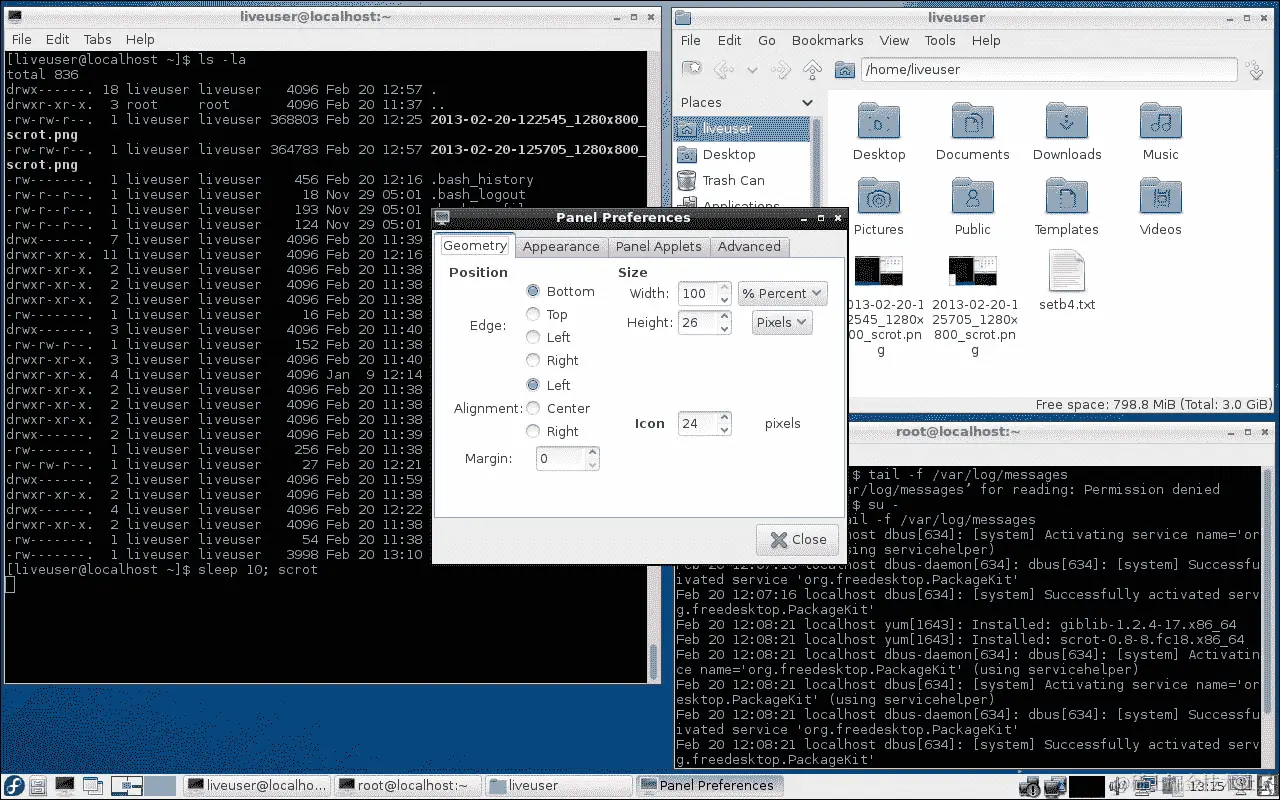
Task: Open View menu in file manager
Action: click(894, 40)
